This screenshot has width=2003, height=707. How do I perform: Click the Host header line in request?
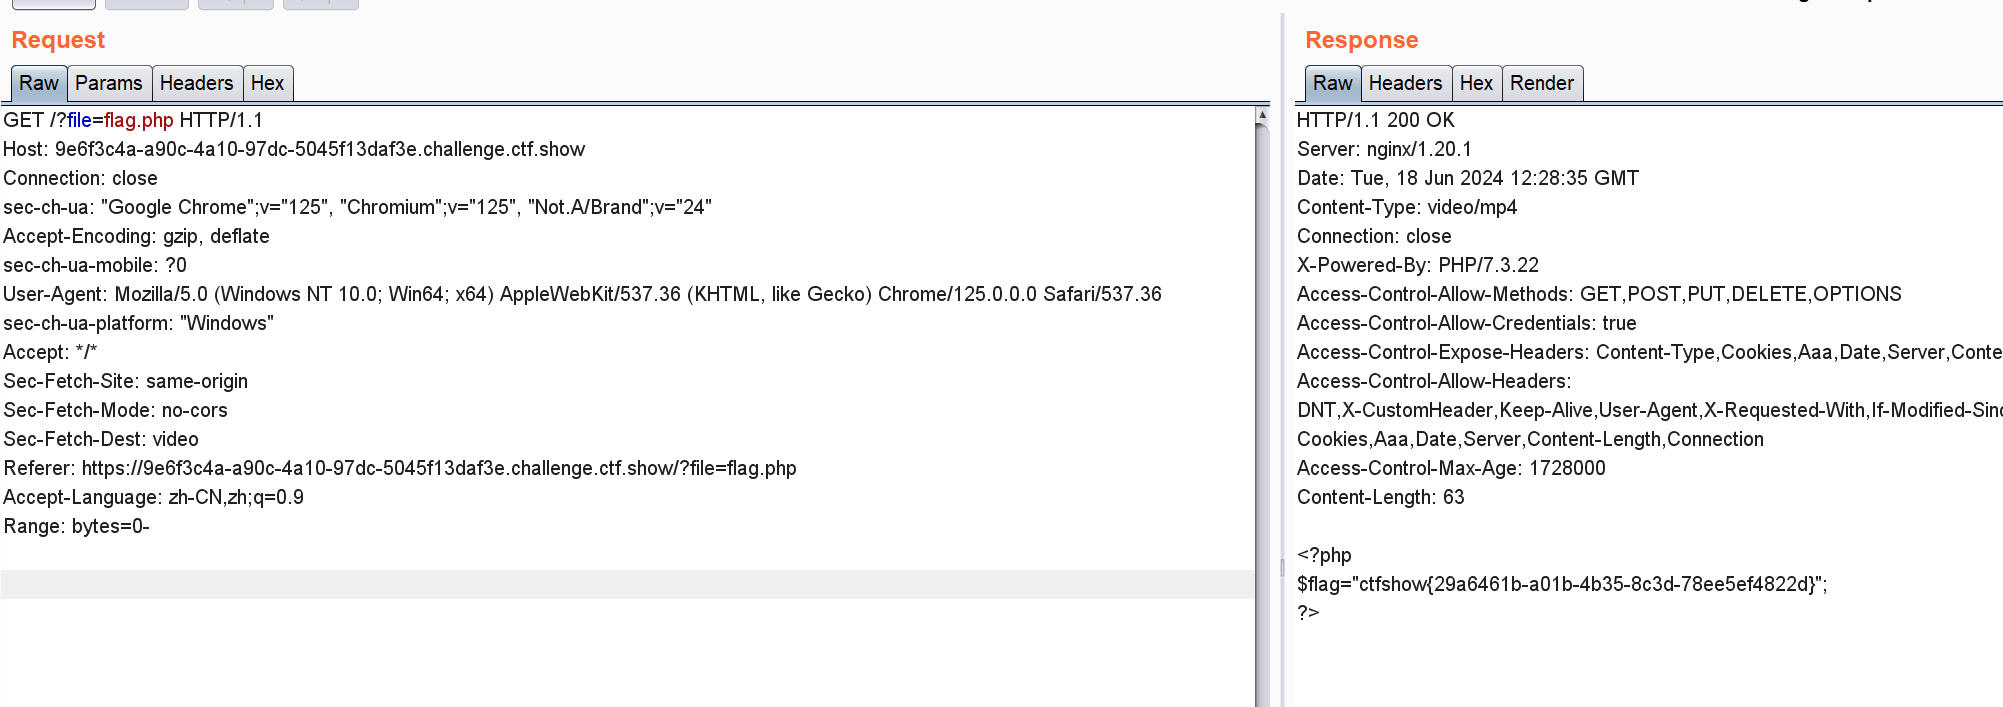(294, 149)
